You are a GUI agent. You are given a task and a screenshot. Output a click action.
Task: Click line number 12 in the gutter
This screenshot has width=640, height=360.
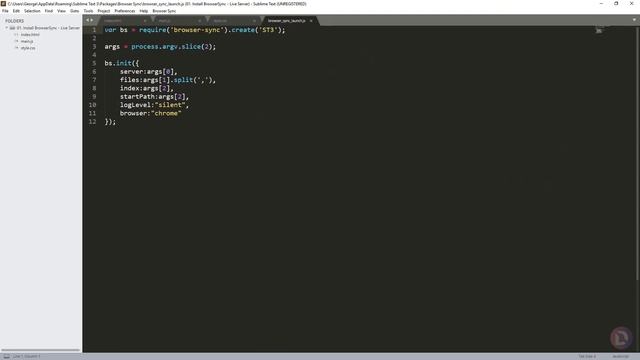pos(93,122)
